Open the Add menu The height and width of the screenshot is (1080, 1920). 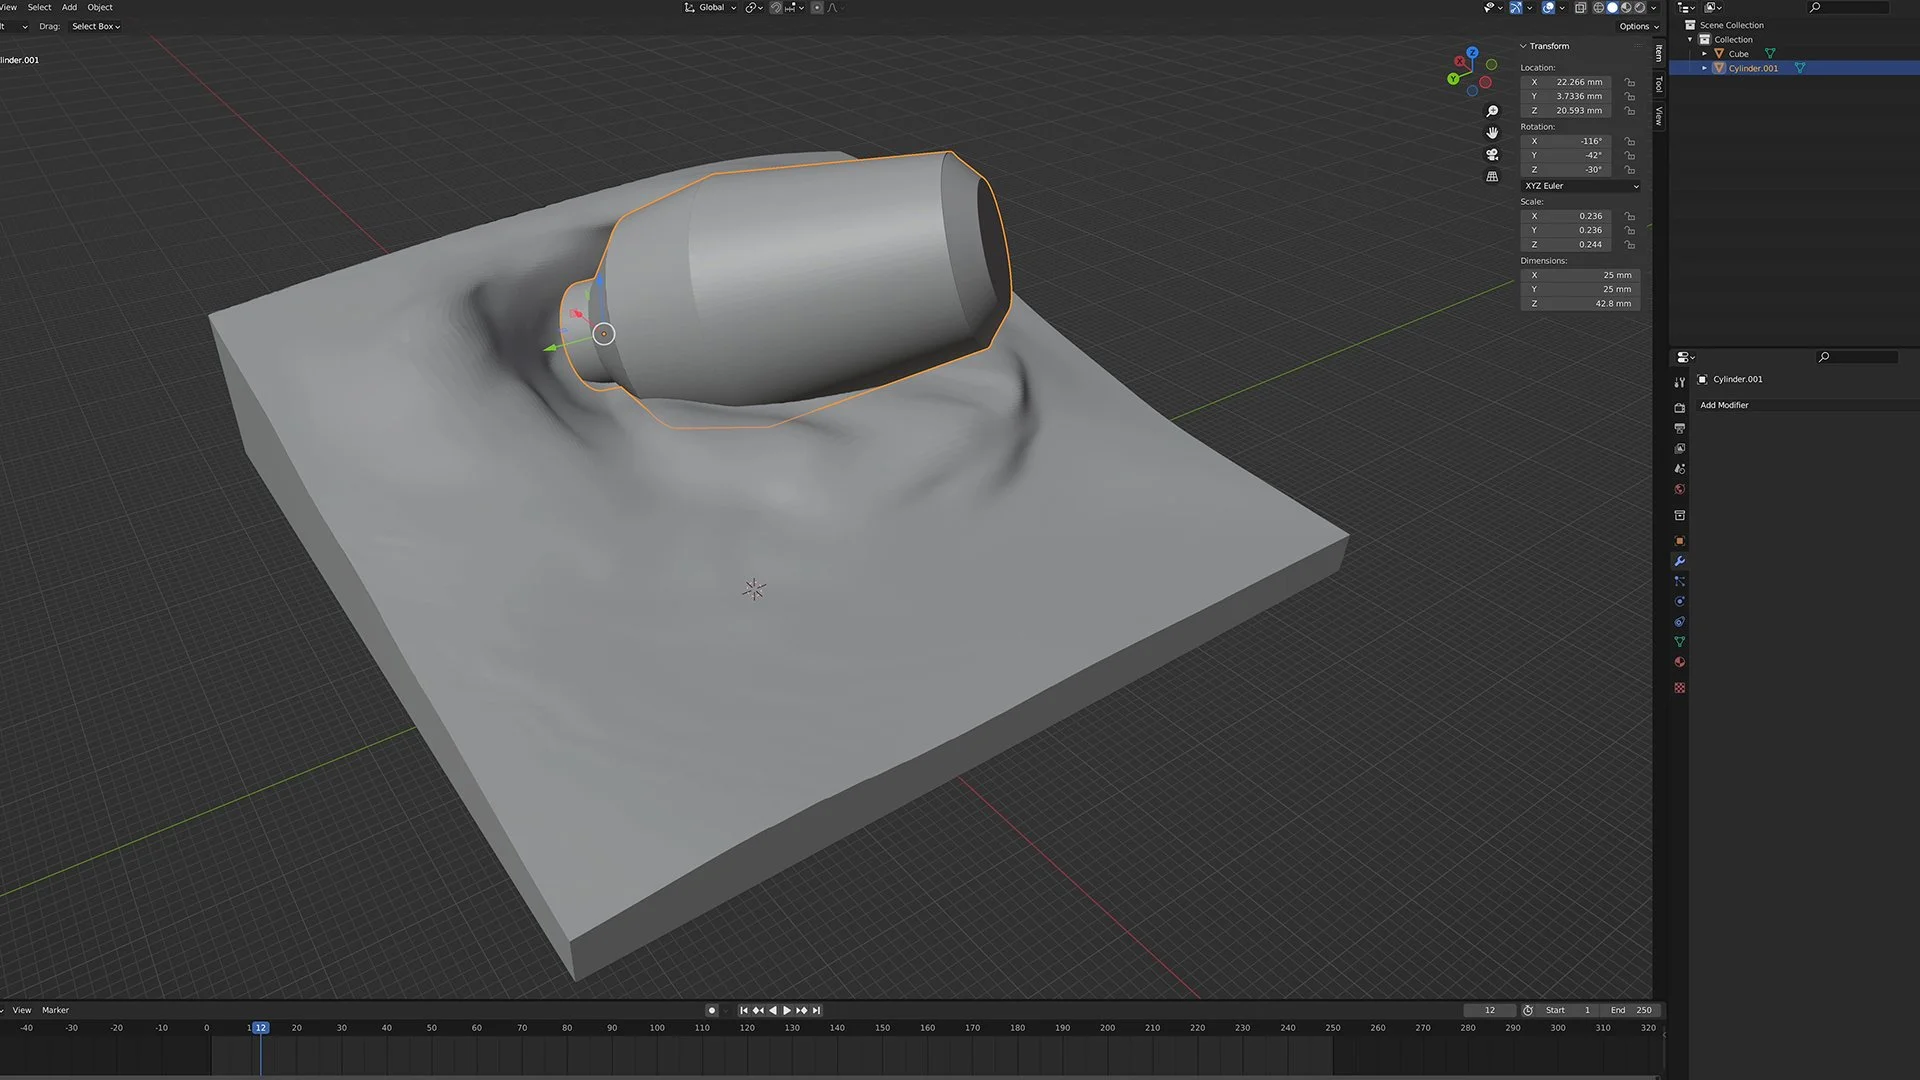point(69,7)
